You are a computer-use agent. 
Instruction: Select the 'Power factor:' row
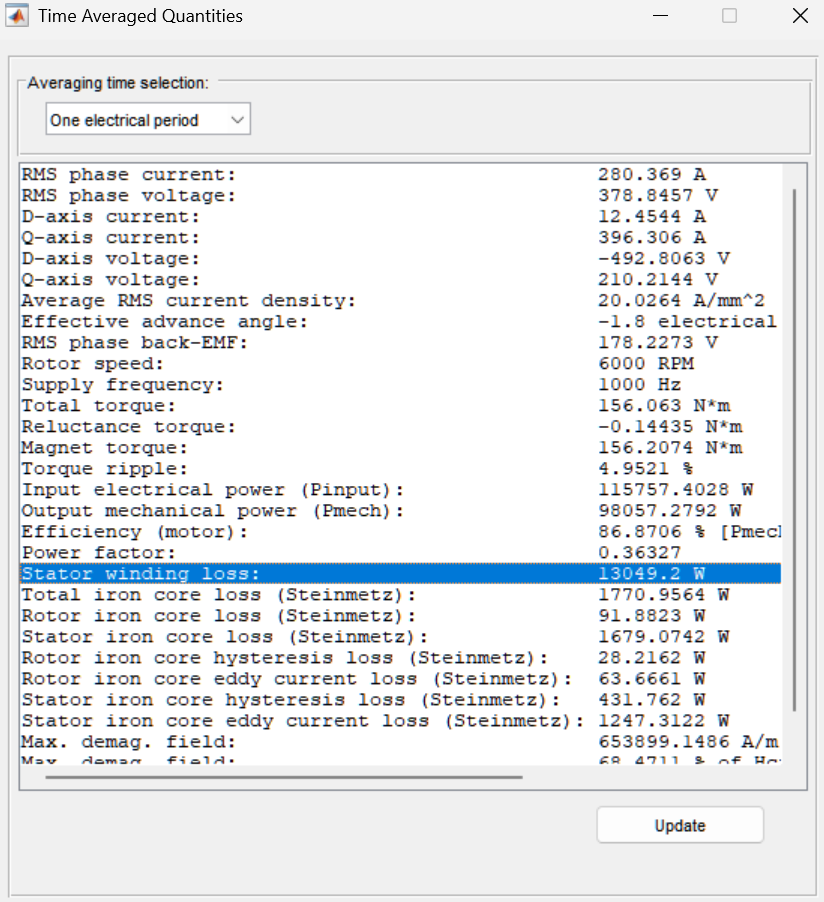pos(400,552)
